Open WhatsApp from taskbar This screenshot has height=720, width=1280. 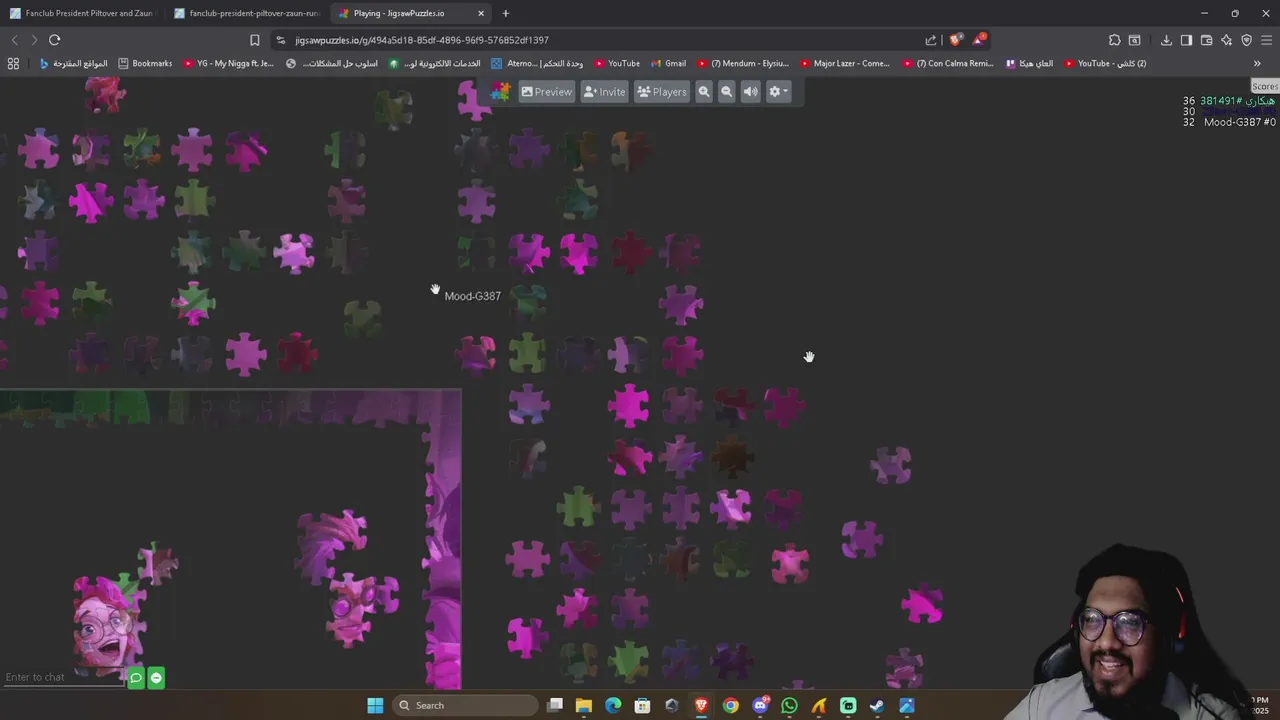pyautogui.click(x=789, y=705)
